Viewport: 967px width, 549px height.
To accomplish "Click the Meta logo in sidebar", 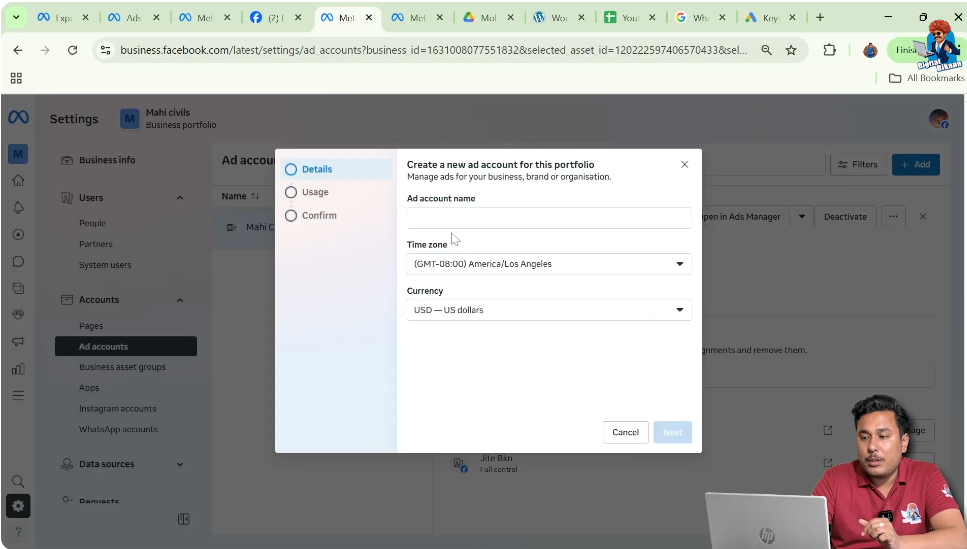I will 19,117.
